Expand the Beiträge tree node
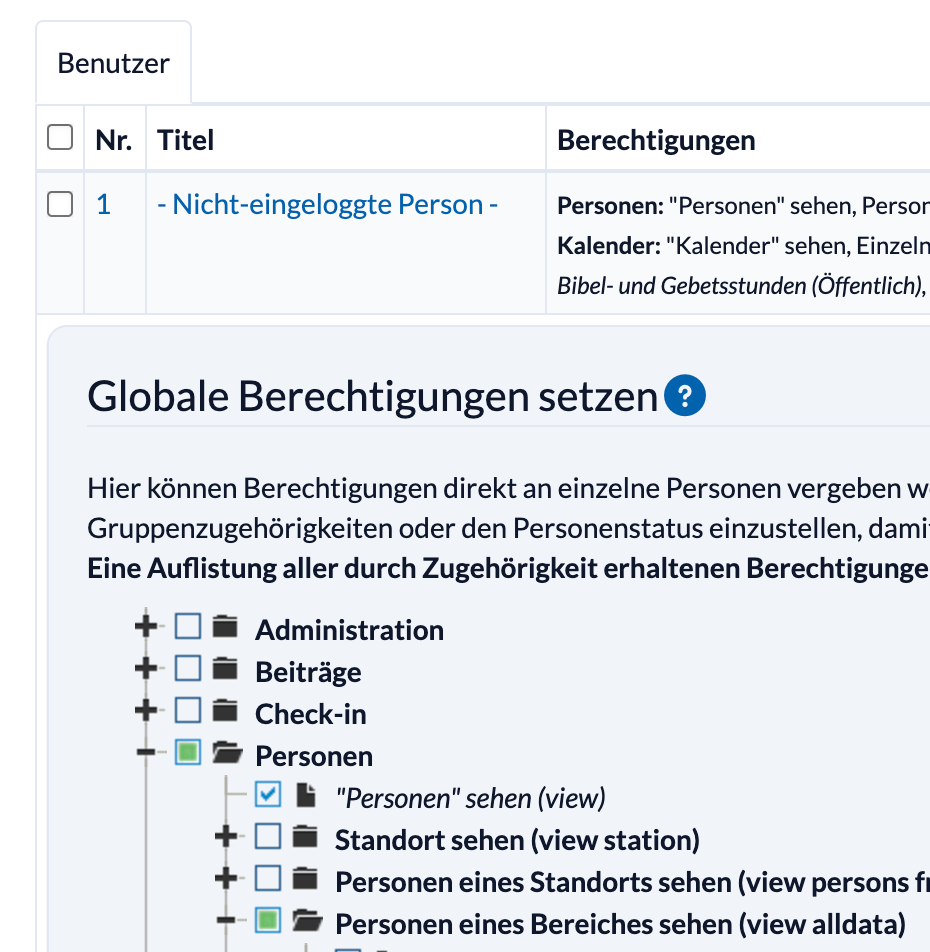930x952 pixels. pos(146,668)
